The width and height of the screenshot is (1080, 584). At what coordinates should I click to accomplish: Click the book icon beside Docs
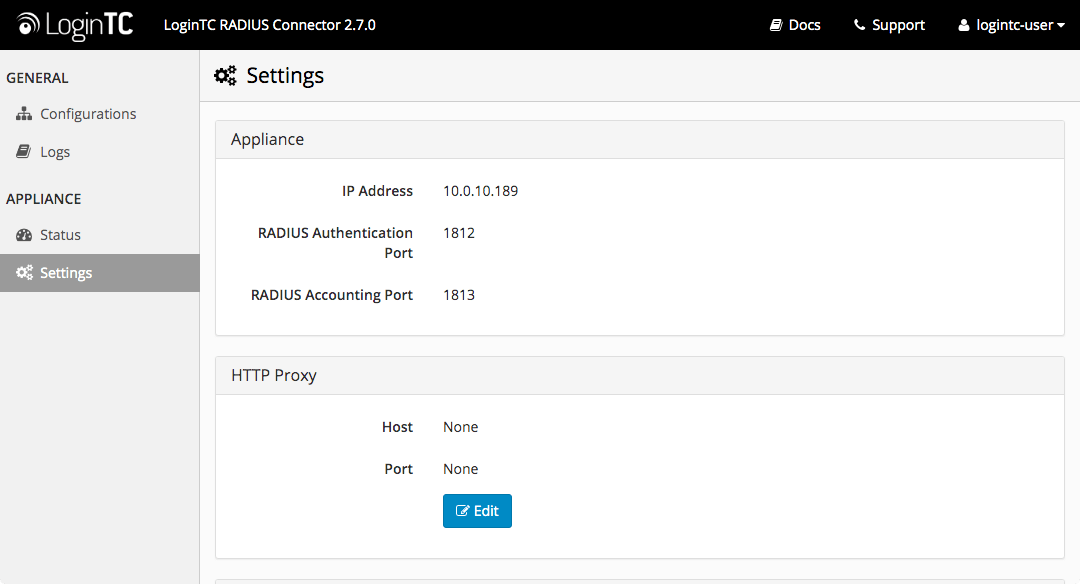coord(777,24)
